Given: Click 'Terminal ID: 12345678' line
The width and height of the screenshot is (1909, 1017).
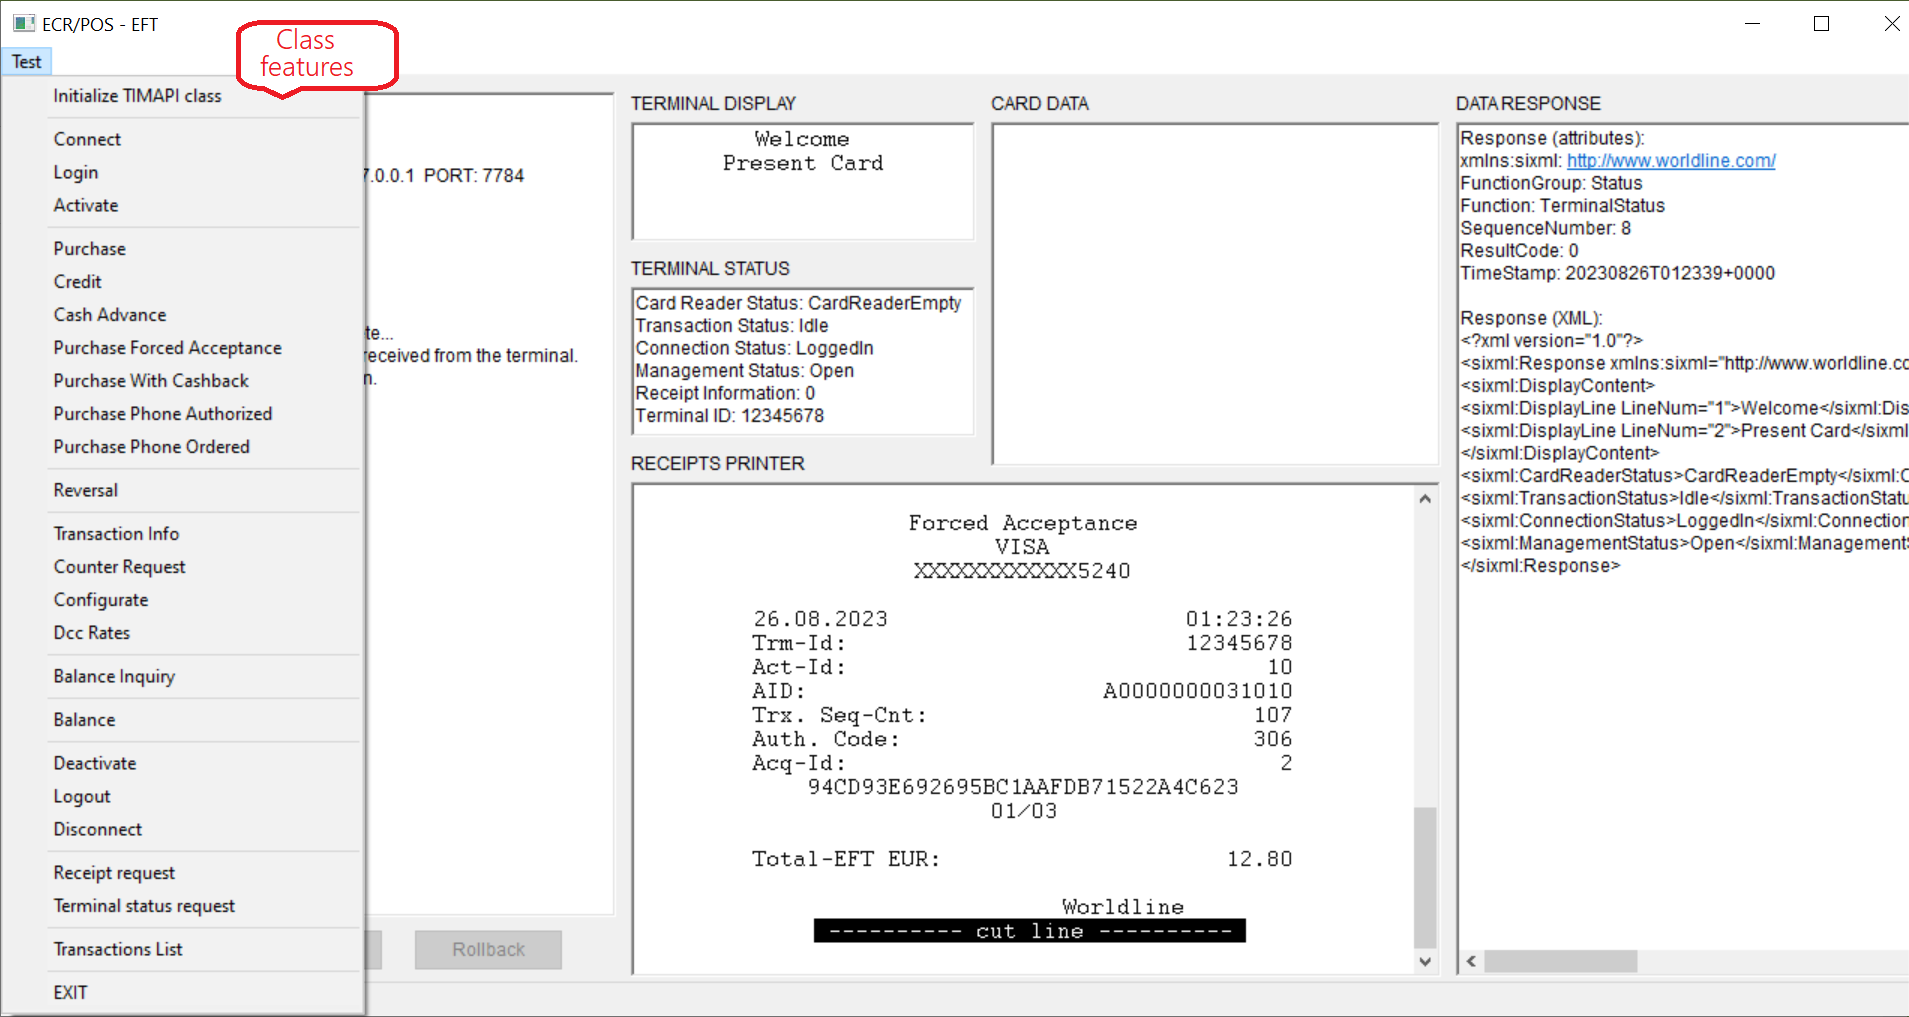Looking at the screenshot, I should (x=730, y=416).
